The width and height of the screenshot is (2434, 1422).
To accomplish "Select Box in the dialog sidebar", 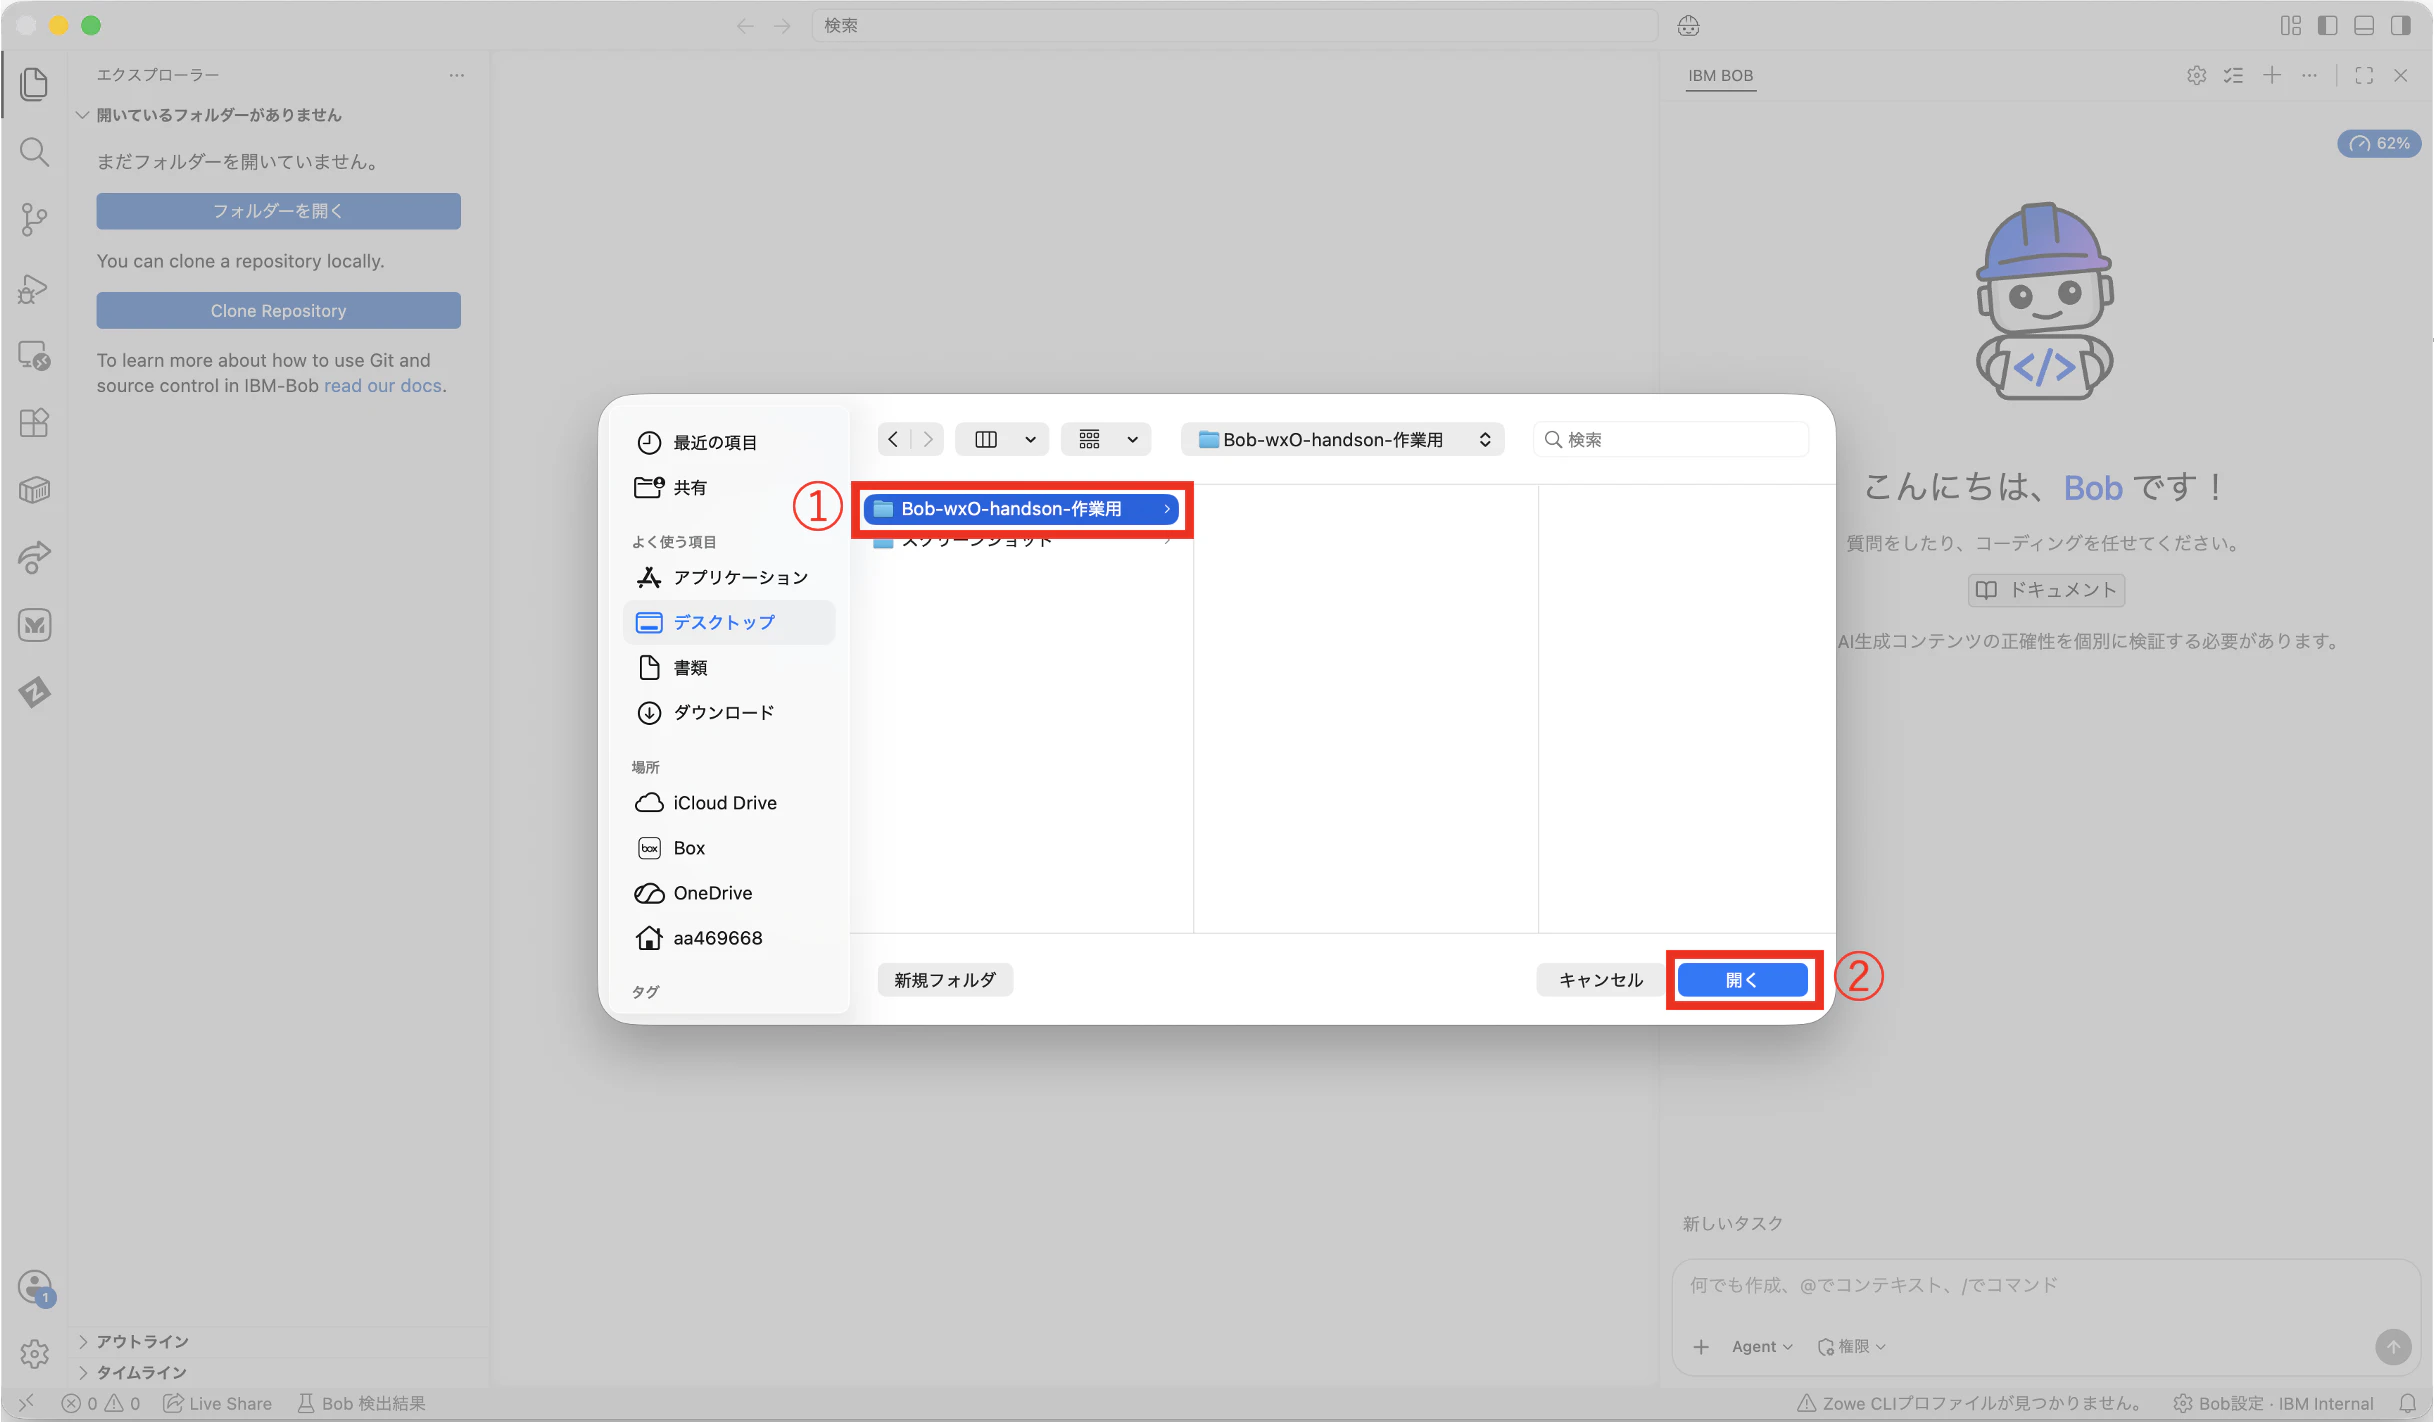I will 730,847.
